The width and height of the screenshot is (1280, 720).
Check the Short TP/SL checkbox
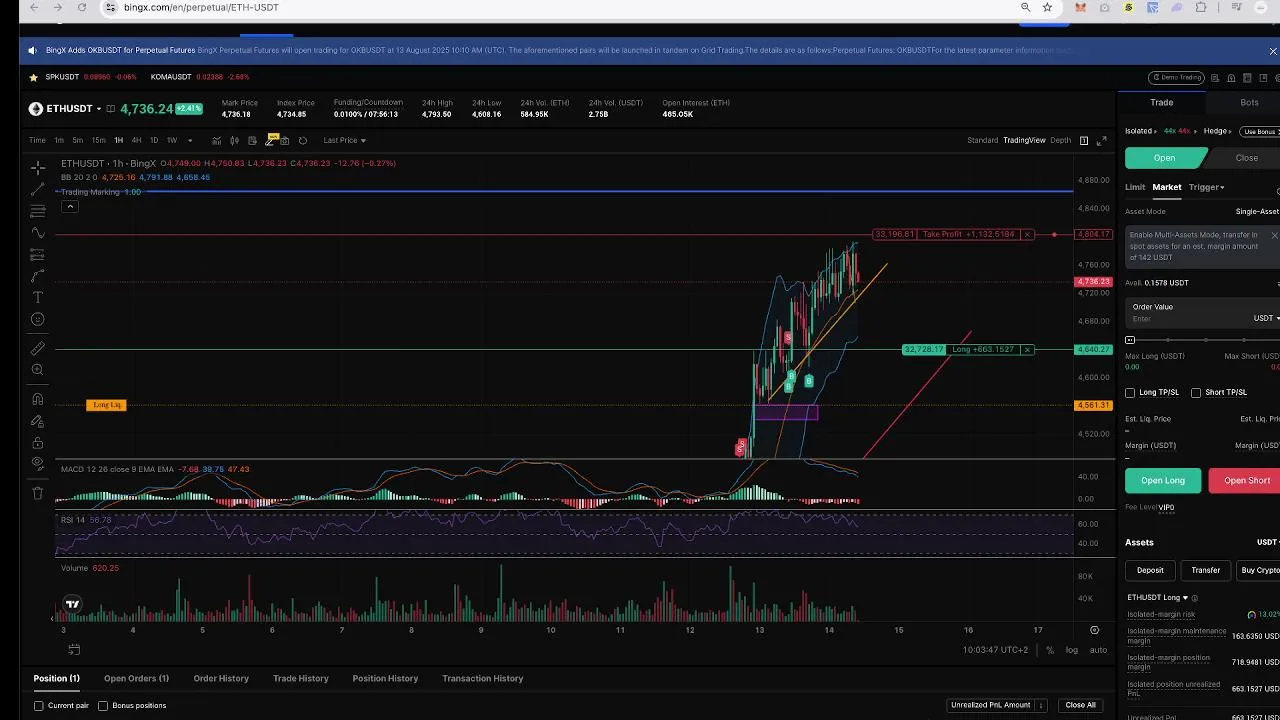click(1196, 393)
